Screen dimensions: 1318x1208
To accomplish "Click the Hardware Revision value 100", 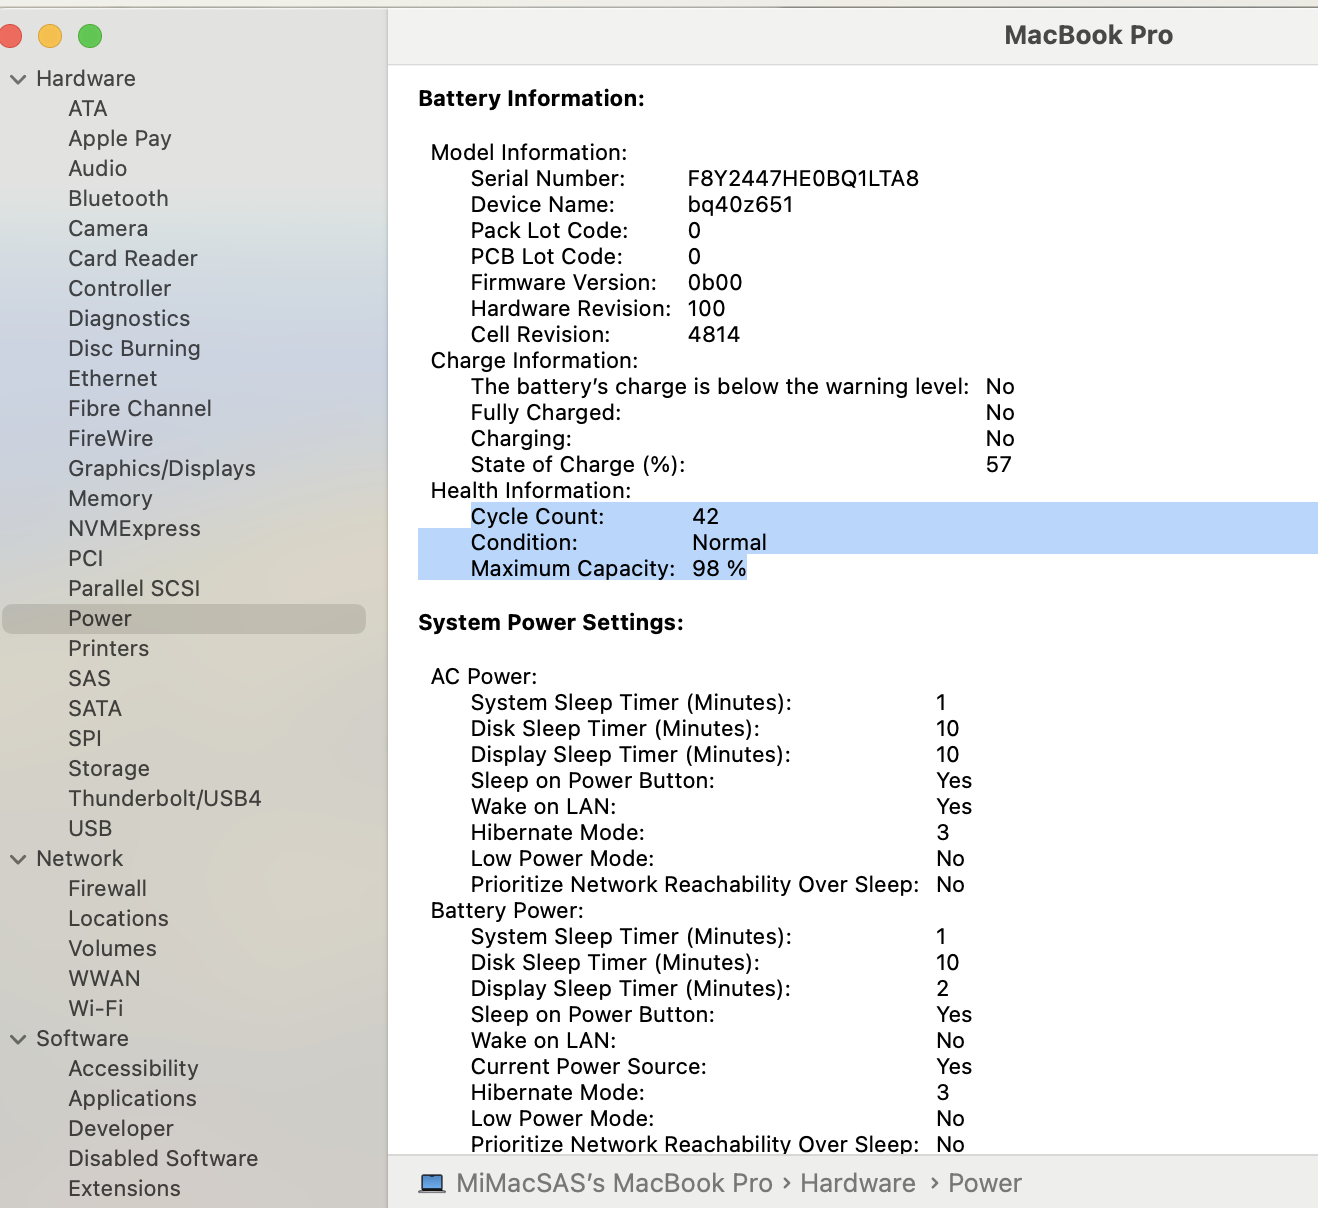I will point(706,309).
